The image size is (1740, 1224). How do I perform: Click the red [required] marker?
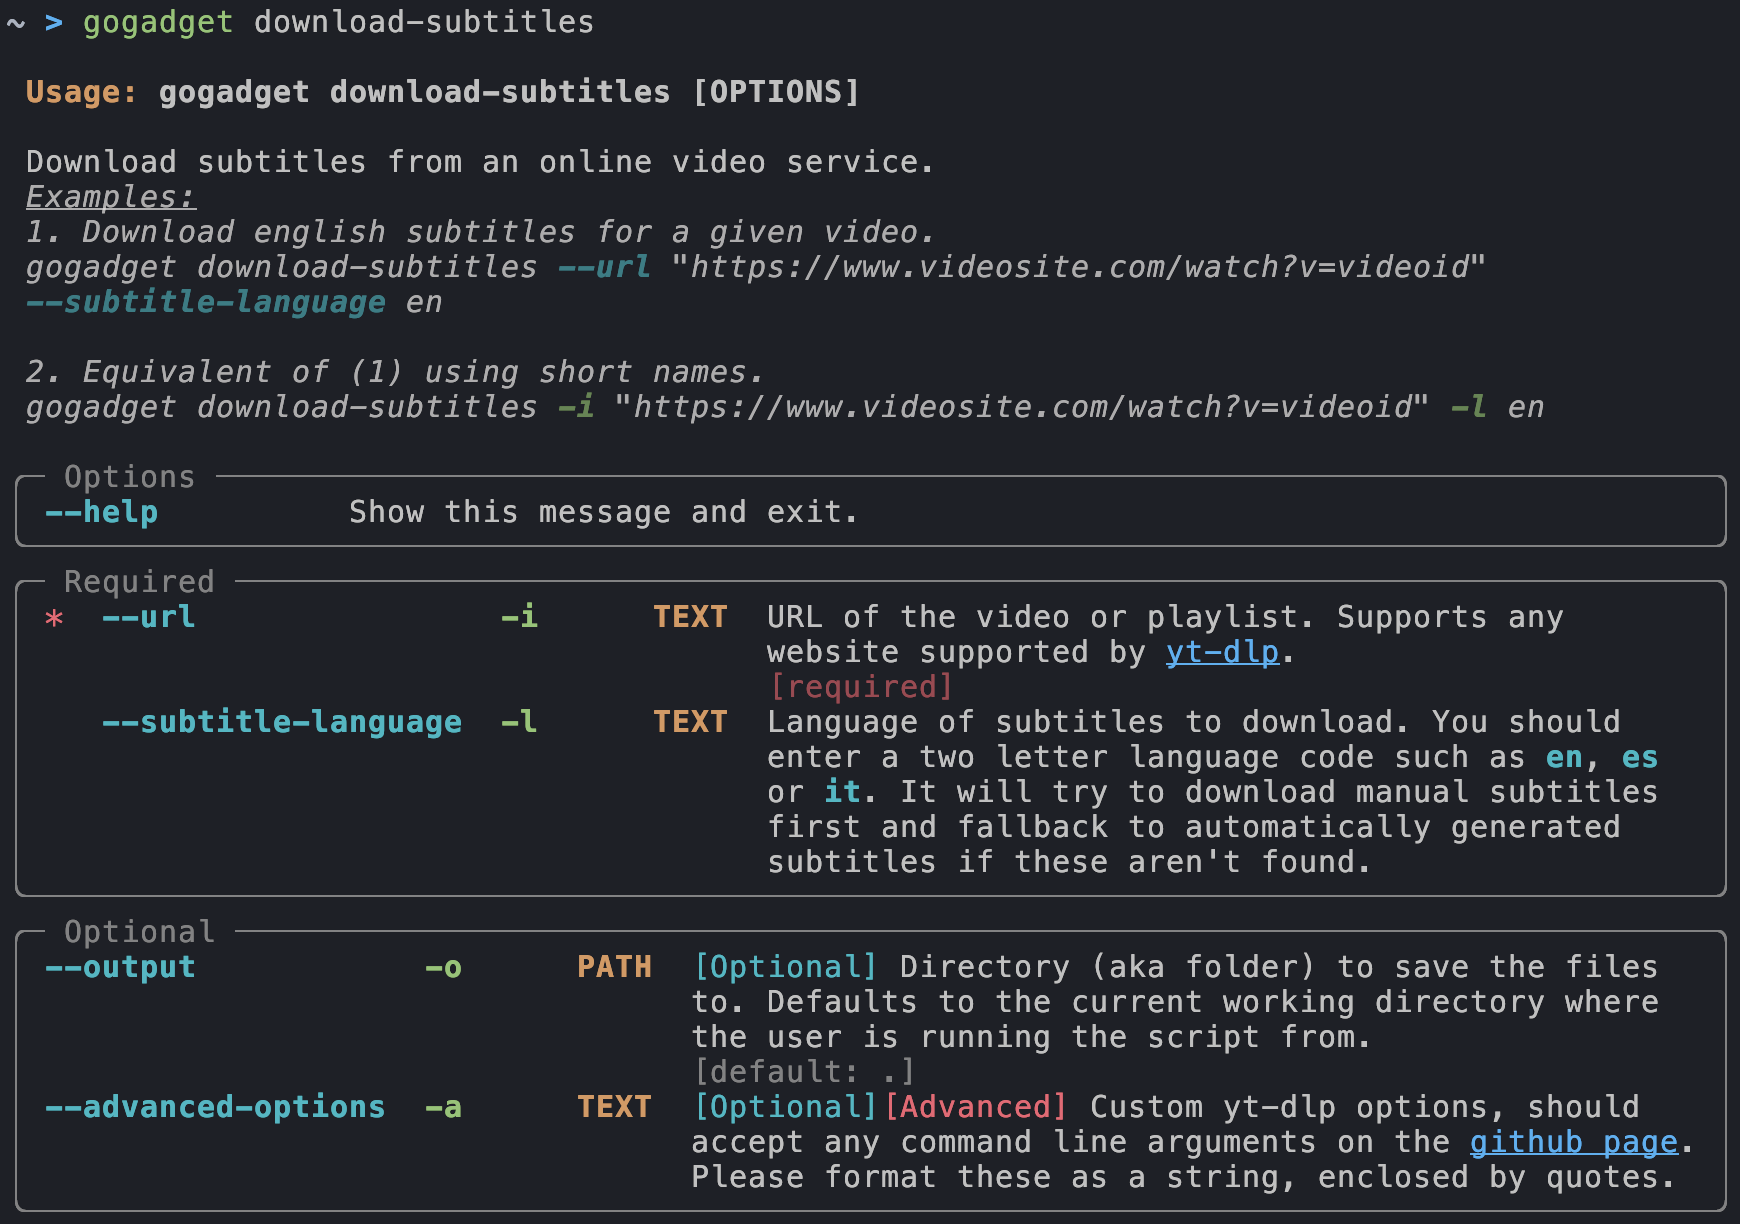(x=861, y=687)
